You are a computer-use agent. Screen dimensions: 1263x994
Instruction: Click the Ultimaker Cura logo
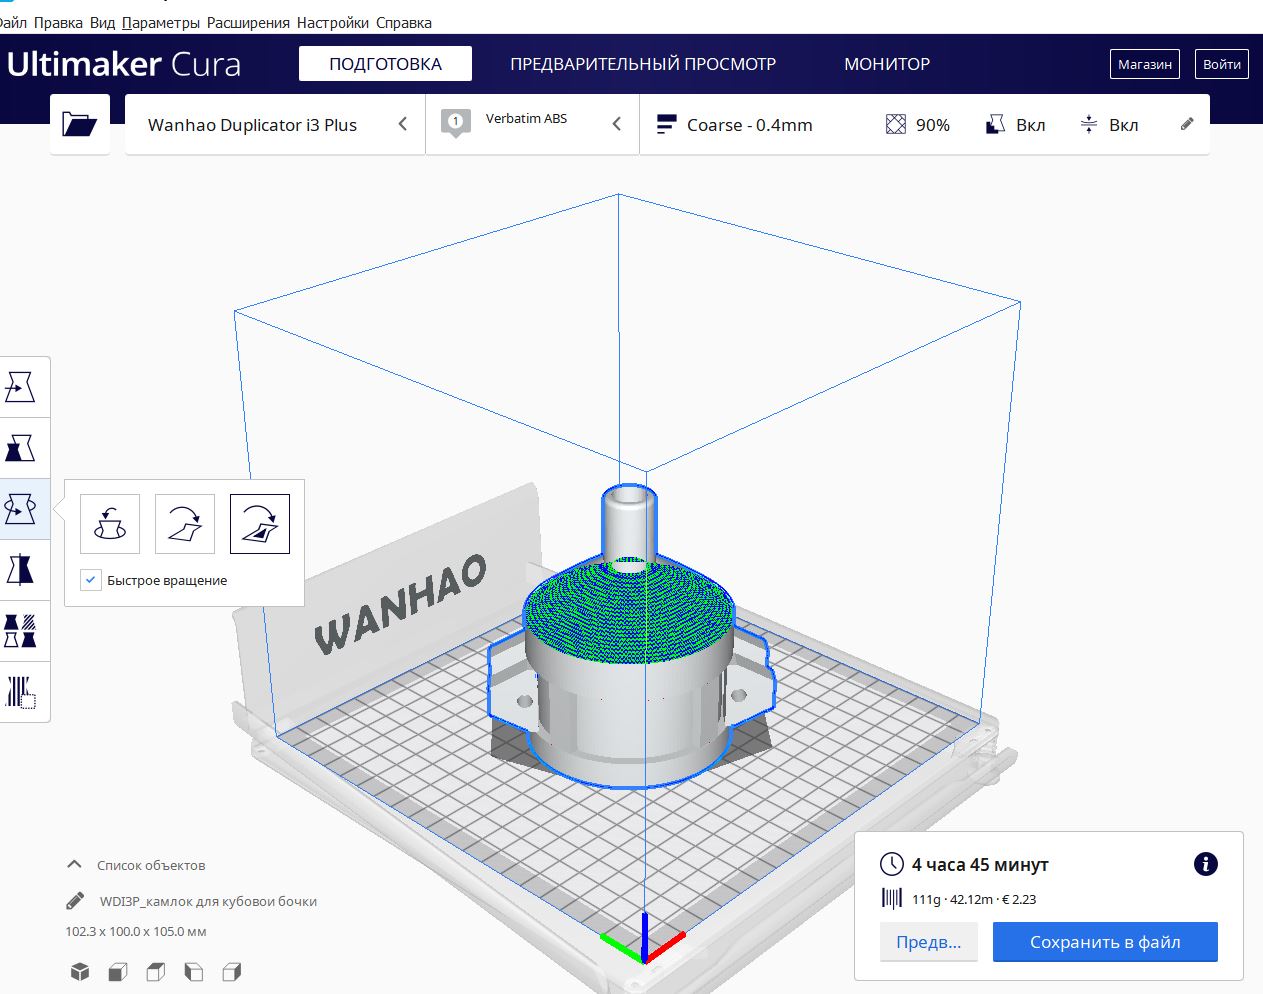point(124,64)
